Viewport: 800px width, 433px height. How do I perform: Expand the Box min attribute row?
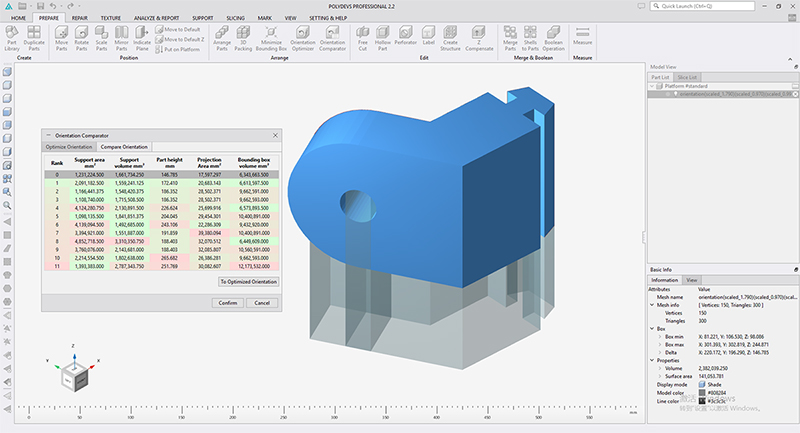[660, 337]
